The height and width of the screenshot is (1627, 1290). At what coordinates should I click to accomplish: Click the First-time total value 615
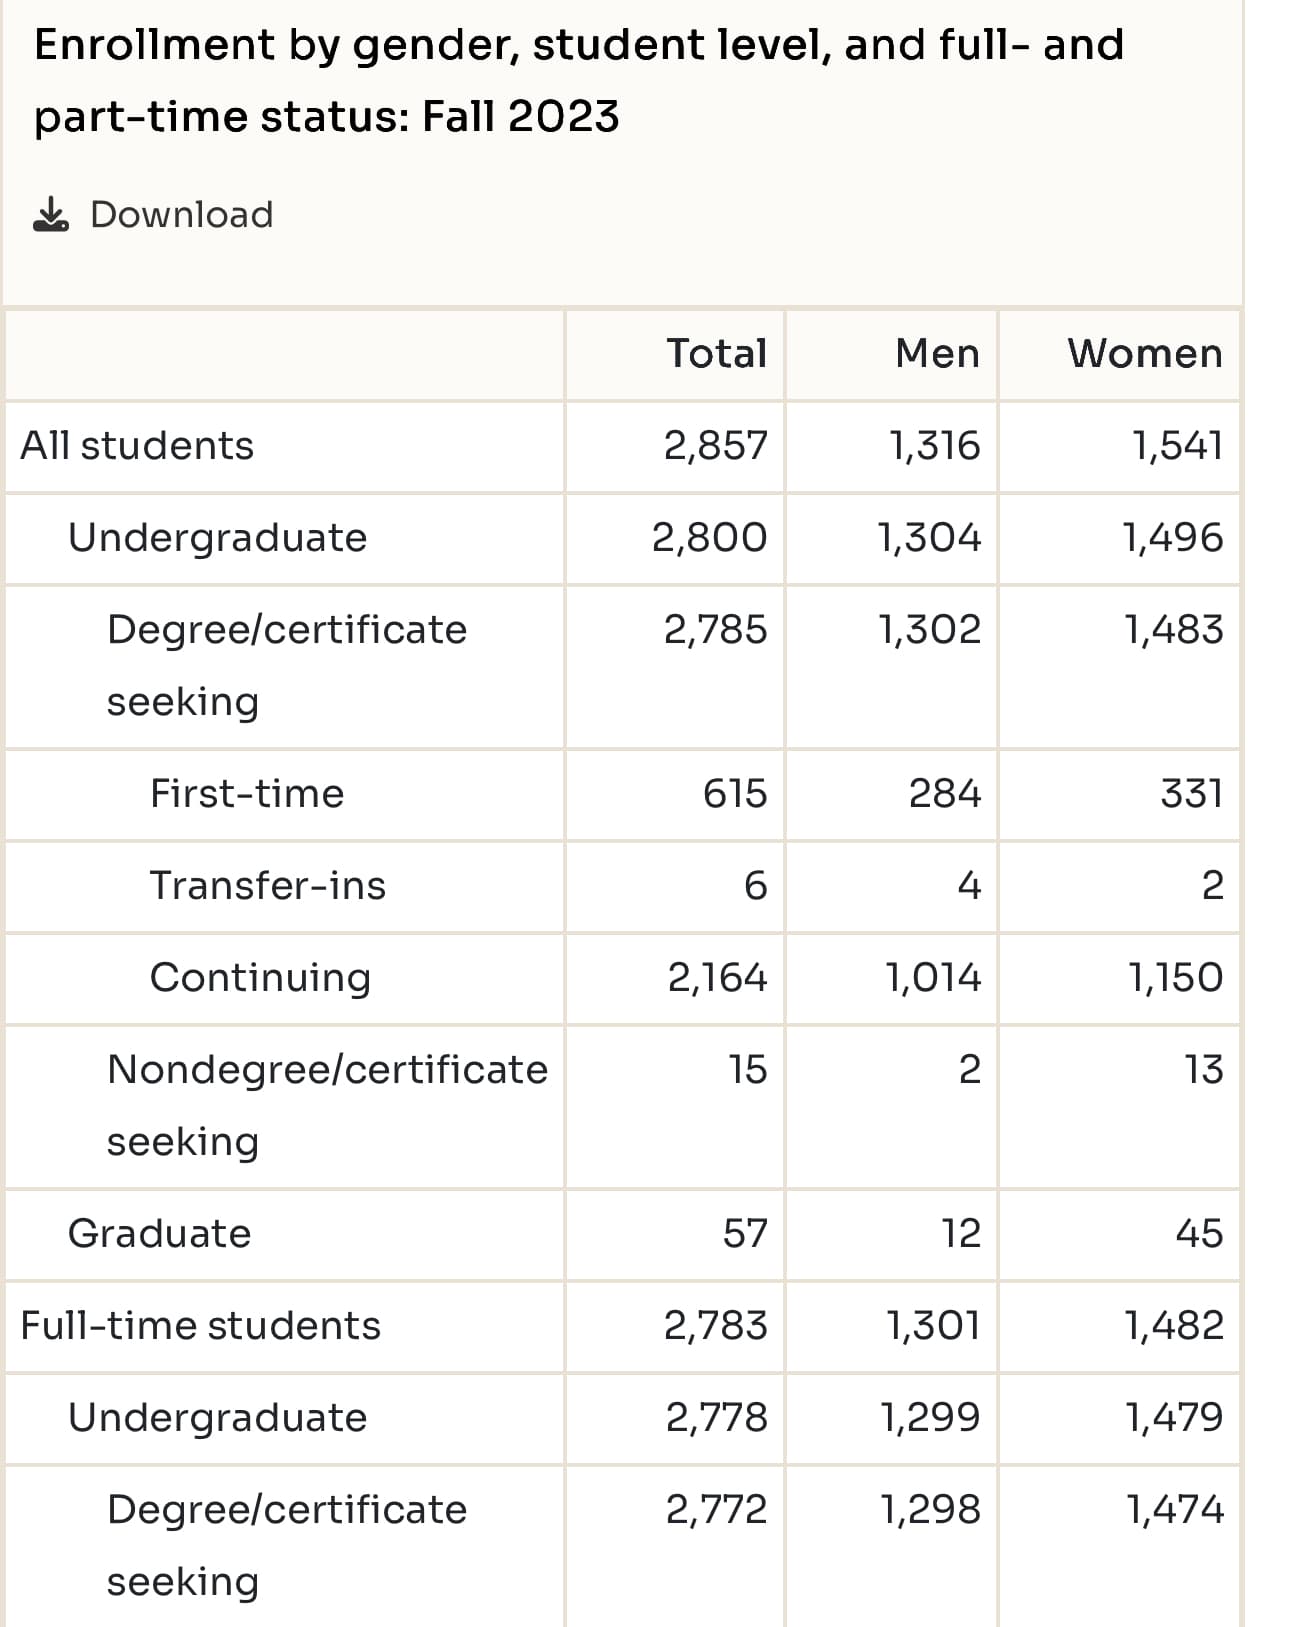tap(735, 794)
